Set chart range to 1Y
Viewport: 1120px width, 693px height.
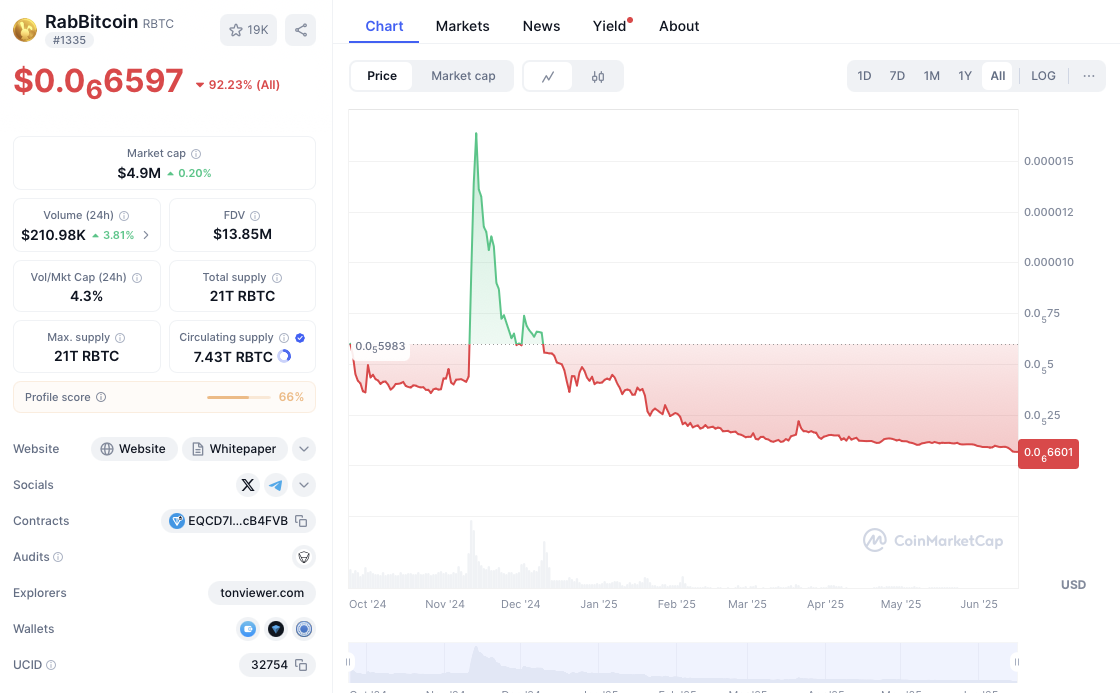(965, 76)
